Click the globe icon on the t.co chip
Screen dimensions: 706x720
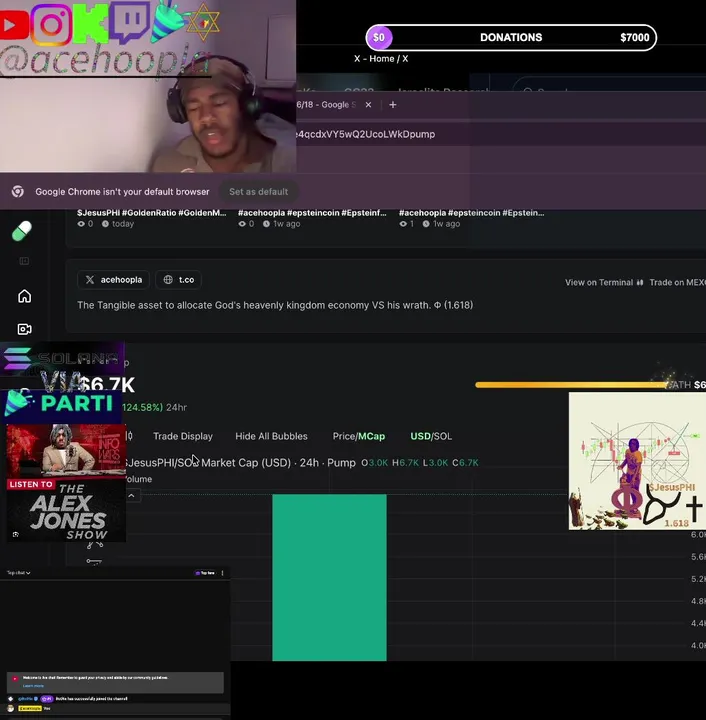click(168, 280)
